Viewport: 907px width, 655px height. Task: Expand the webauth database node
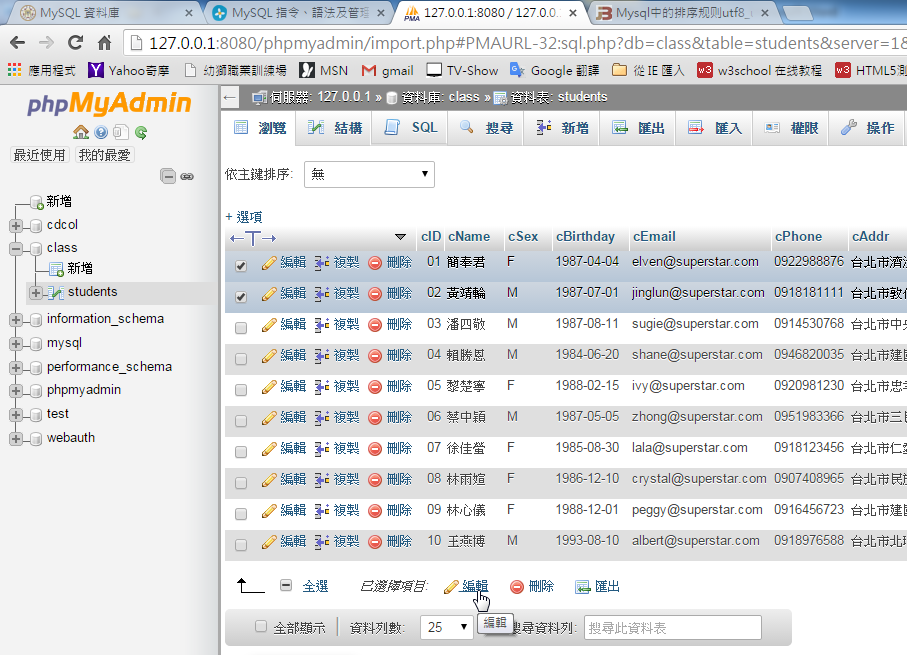16,439
